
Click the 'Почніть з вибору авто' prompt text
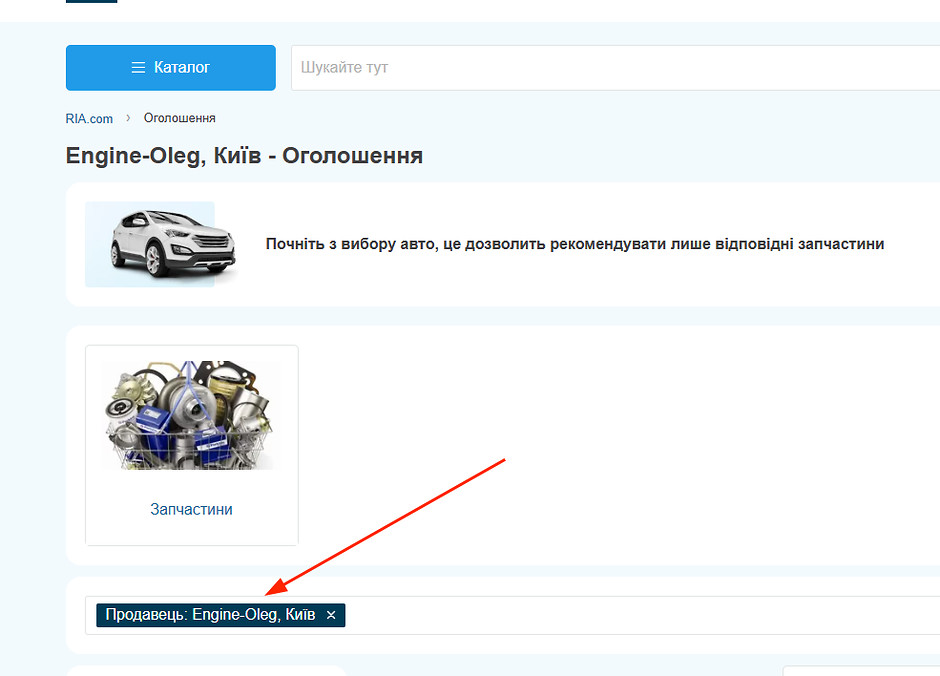[x=574, y=244]
